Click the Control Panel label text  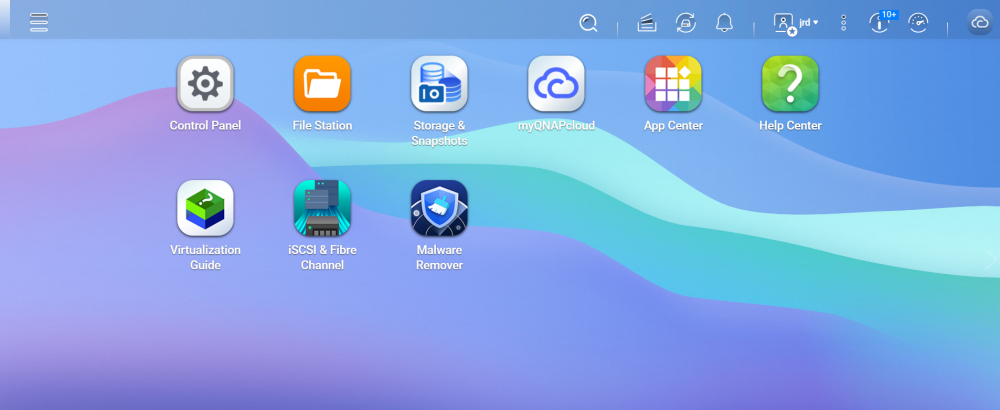pos(205,126)
